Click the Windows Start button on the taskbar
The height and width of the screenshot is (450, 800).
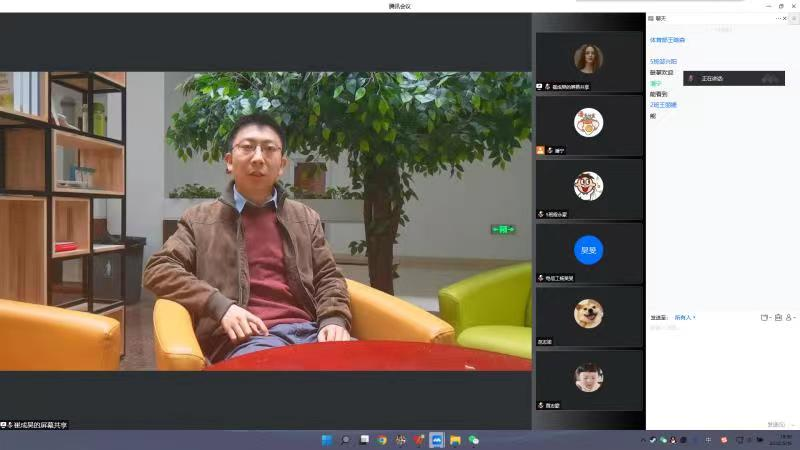click(x=326, y=440)
